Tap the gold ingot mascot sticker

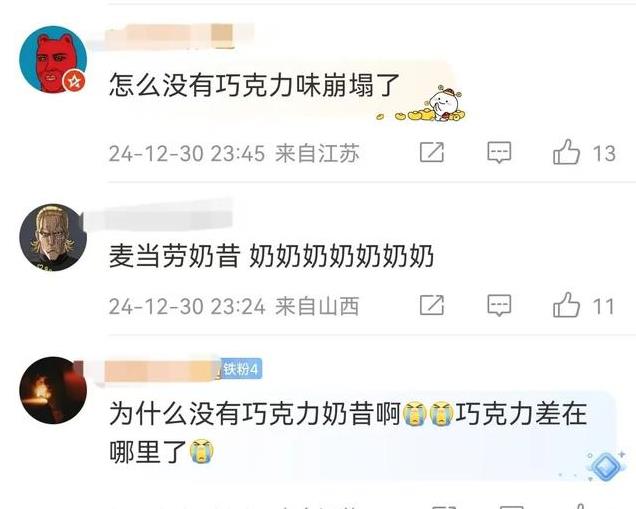pos(422,105)
